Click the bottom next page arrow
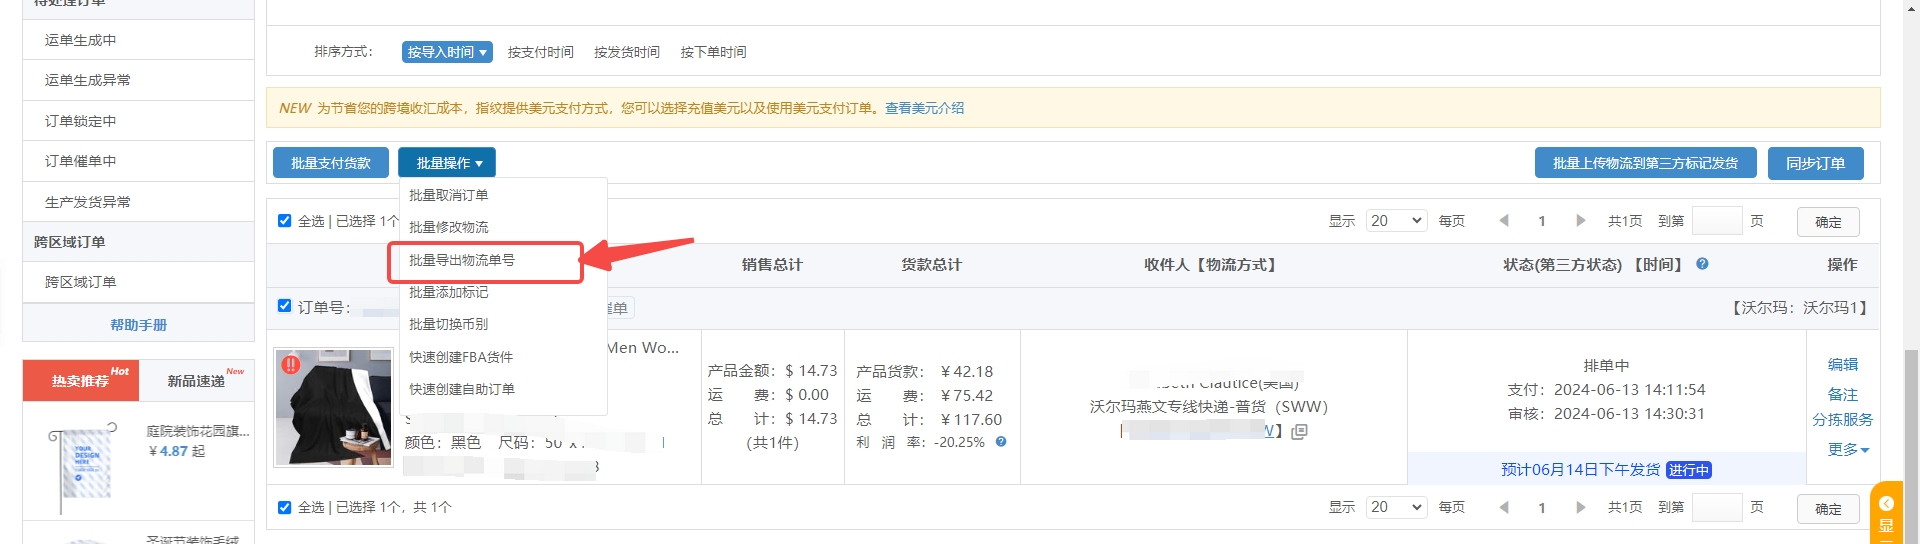The image size is (1920, 544). pyautogui.click(x=1580, y=507)
